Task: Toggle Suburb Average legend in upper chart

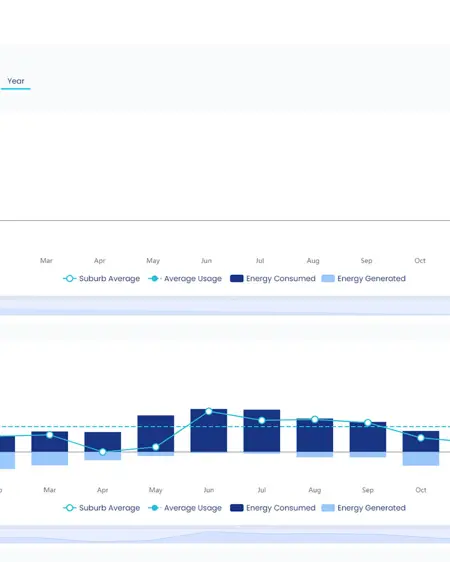Action: click(x=101, y=278)
